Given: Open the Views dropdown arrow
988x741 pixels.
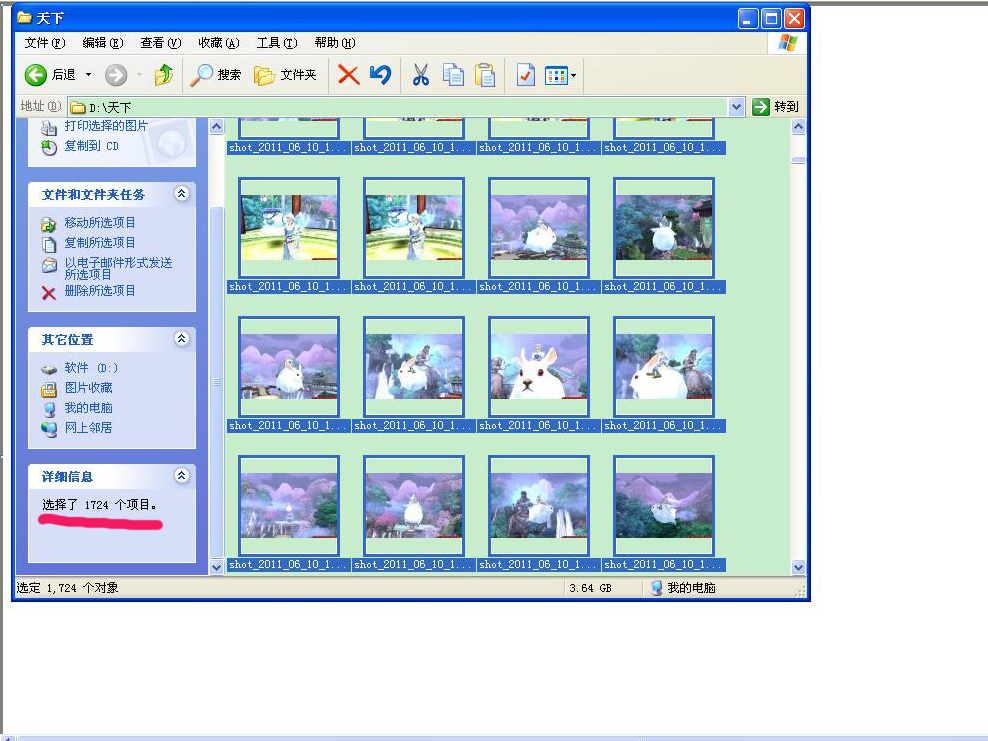Looking at the screenshot, I should pos(573,76).
